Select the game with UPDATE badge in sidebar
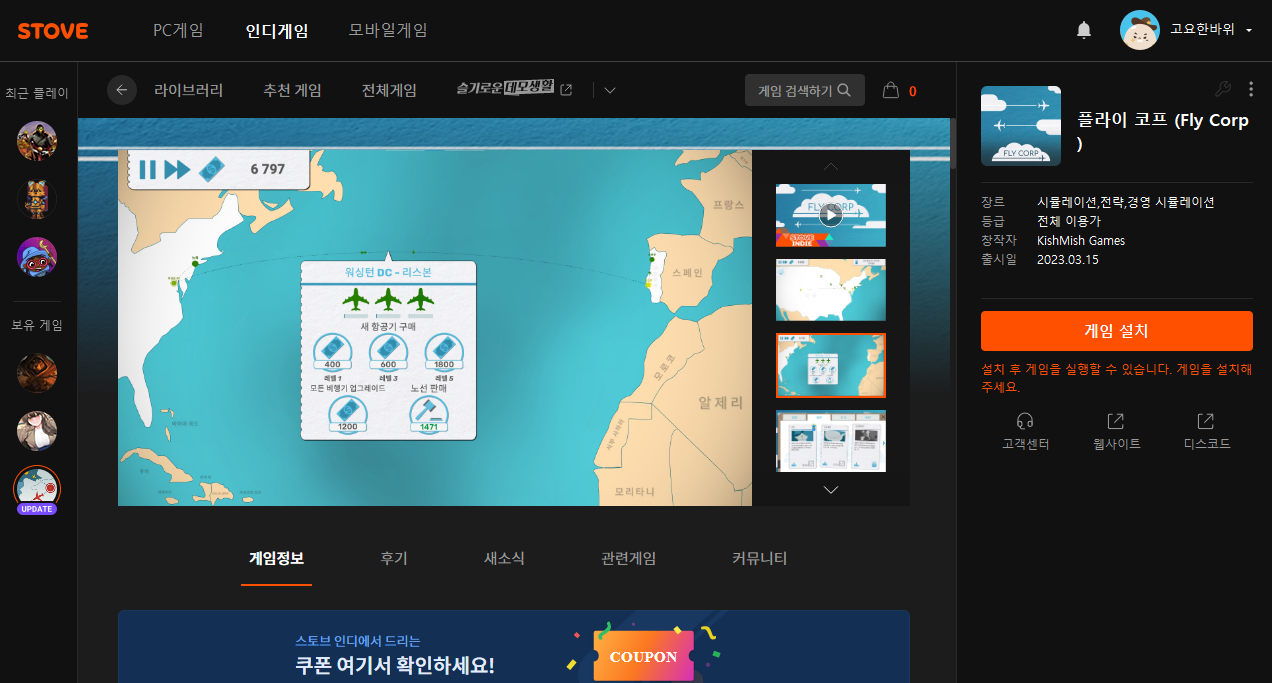The image size is (1272, 683). 37,488
